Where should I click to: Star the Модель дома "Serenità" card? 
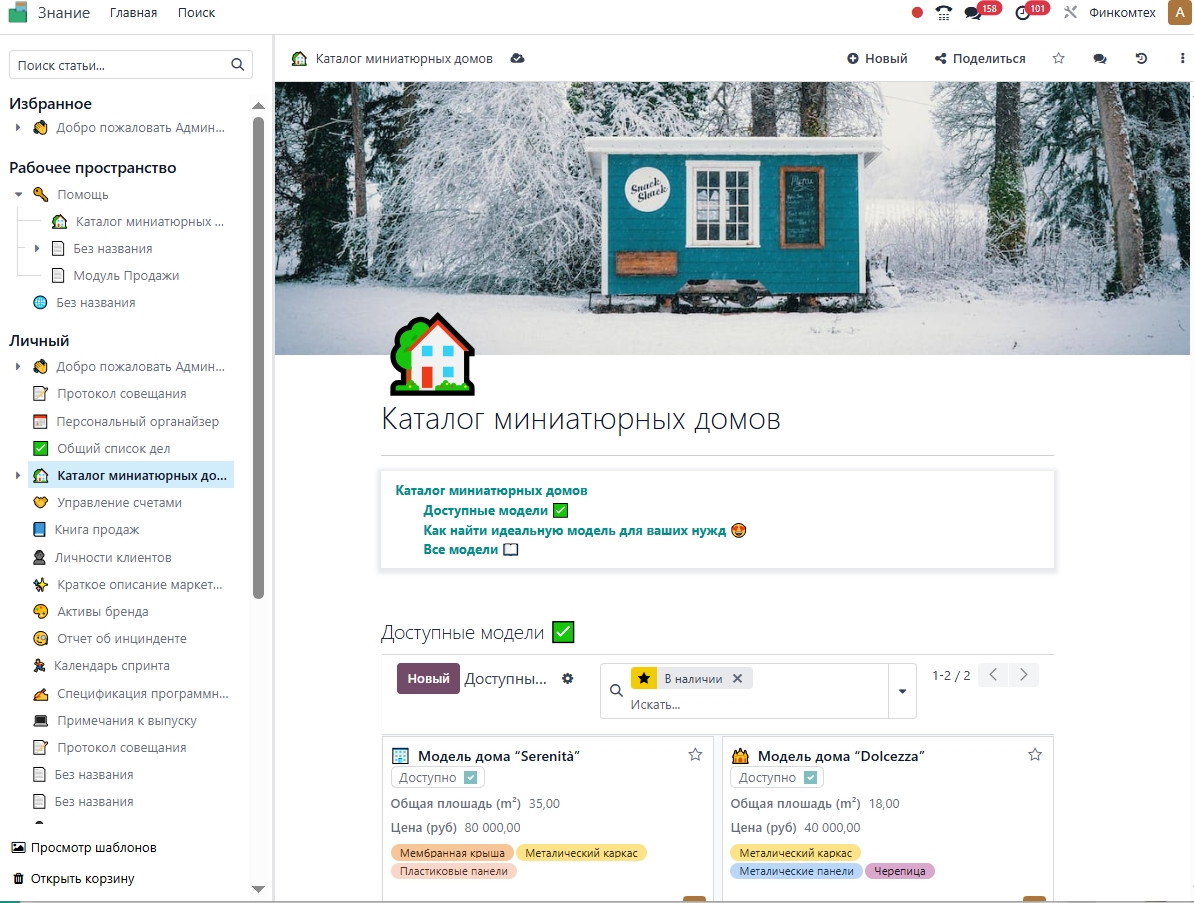(695, 755)
